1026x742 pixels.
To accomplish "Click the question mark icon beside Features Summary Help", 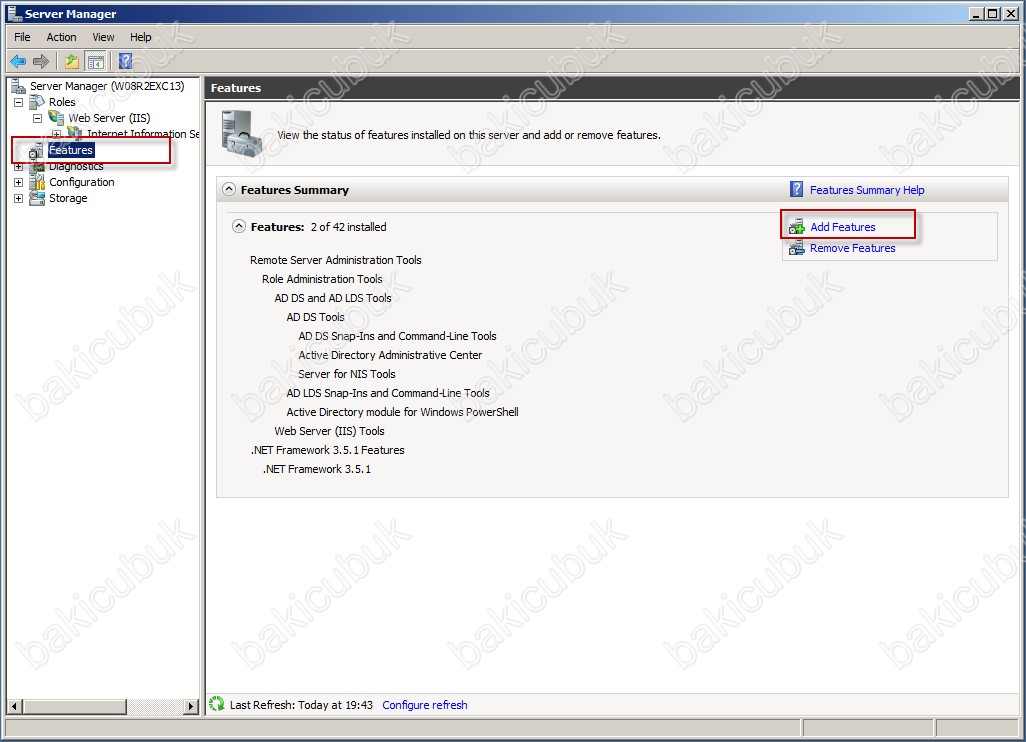I will 796,190.
